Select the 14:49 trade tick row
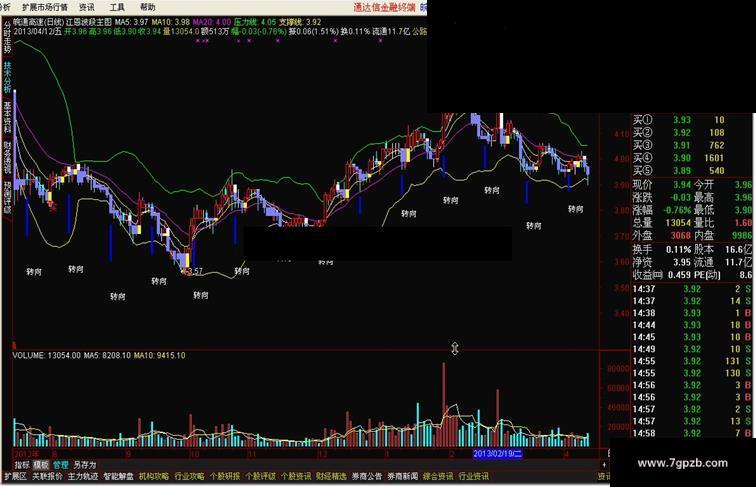 [x=692, y=349]
